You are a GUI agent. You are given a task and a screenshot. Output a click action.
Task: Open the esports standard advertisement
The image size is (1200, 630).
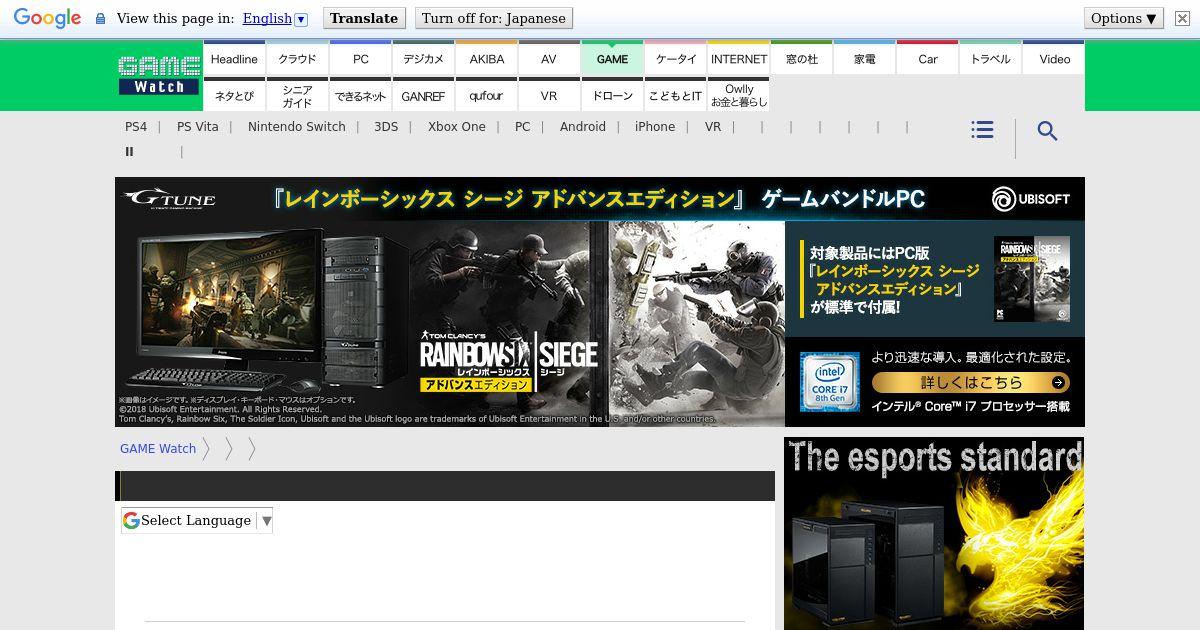pyautogui.click(x=933, y=533)
